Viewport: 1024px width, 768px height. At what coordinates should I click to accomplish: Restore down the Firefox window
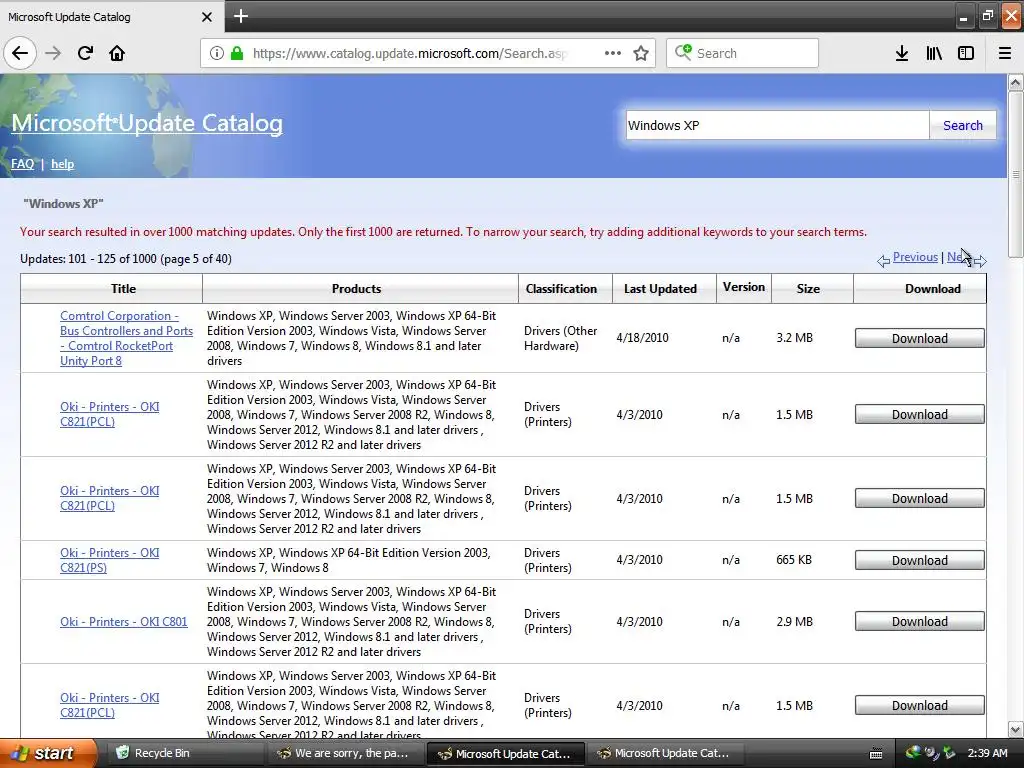point(987,16)
